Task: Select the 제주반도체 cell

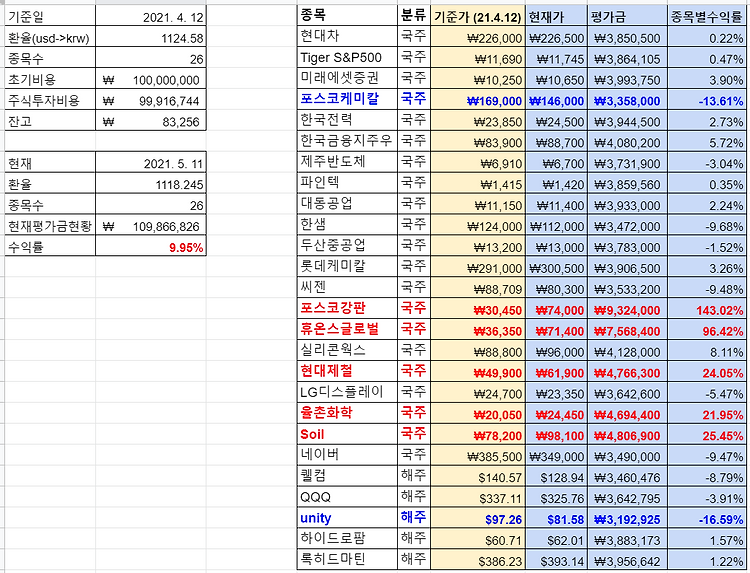Action: [347, 162]
